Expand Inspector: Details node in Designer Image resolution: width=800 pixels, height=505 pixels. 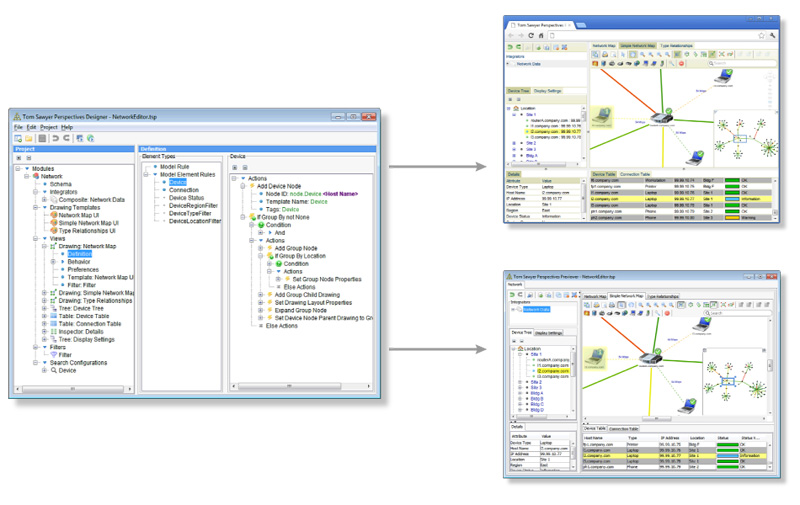pos(44,332)
